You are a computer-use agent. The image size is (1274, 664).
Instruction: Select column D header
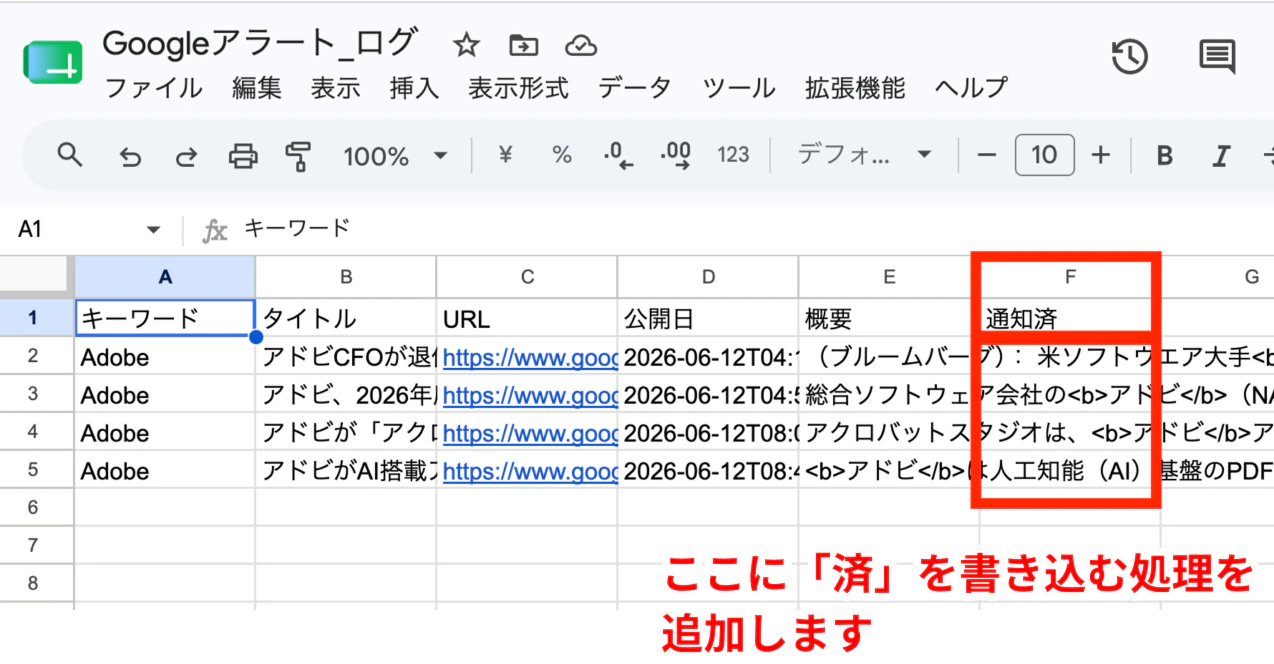(x=708, y=277)
